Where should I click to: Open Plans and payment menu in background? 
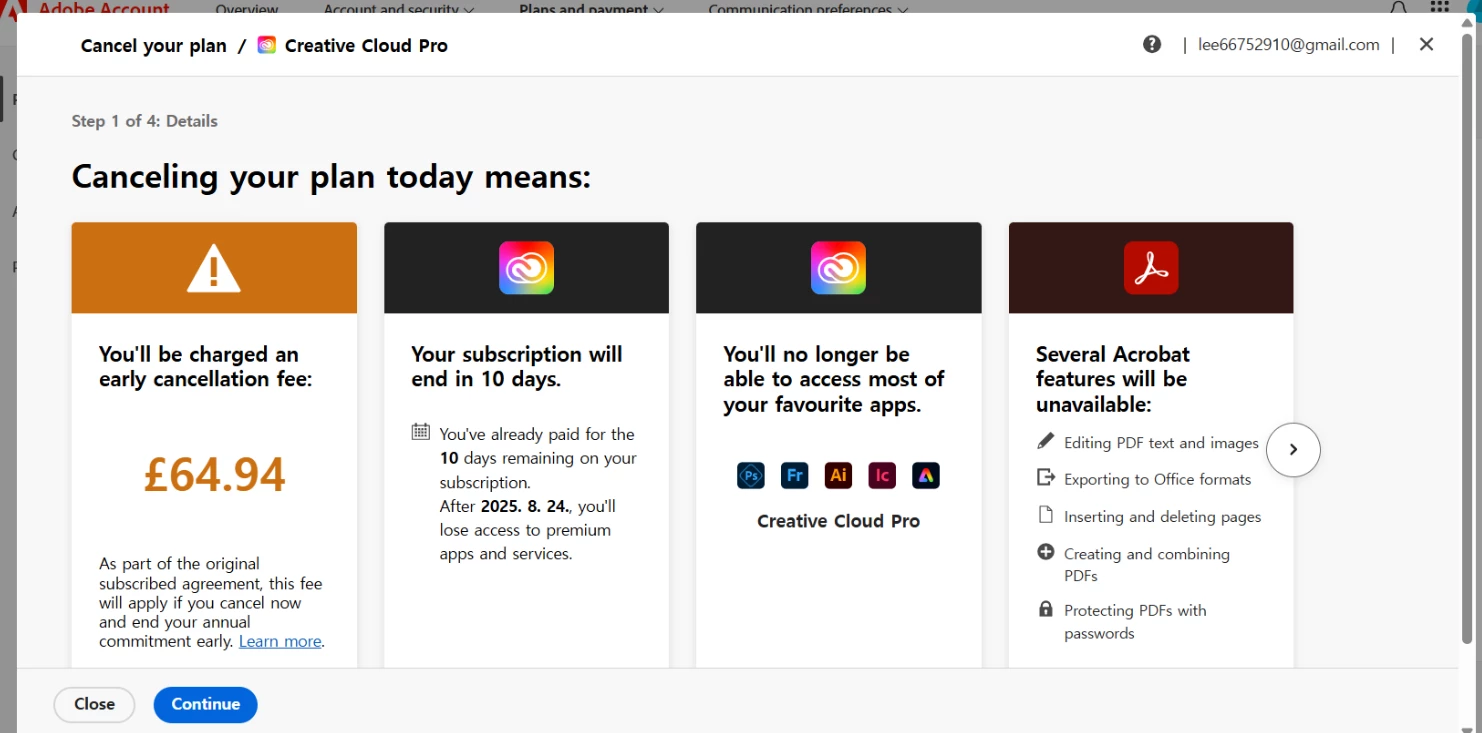point(591,8)
